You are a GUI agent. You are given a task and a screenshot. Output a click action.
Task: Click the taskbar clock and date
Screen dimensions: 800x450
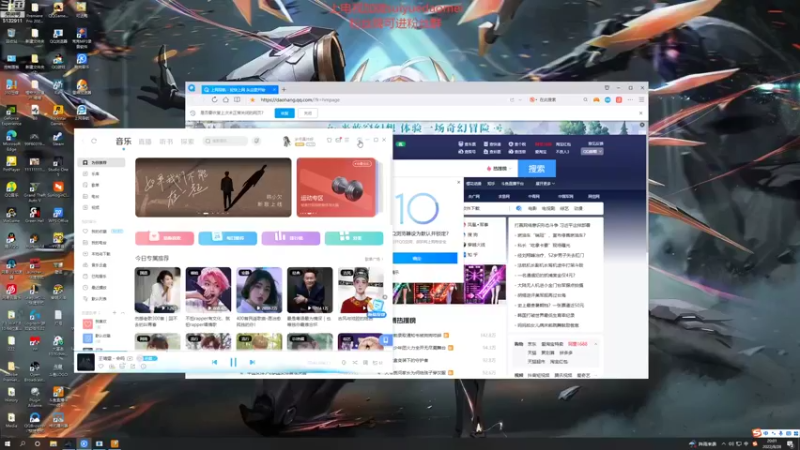click(x=772, y=444)
